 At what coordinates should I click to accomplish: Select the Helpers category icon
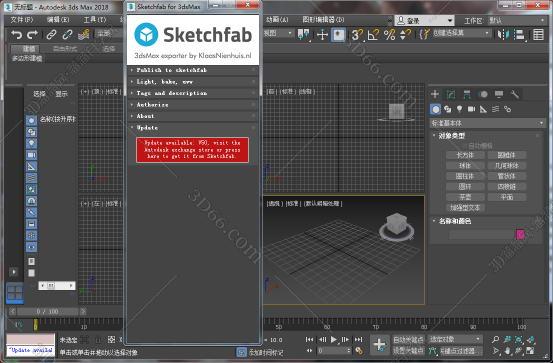point(484,109)
